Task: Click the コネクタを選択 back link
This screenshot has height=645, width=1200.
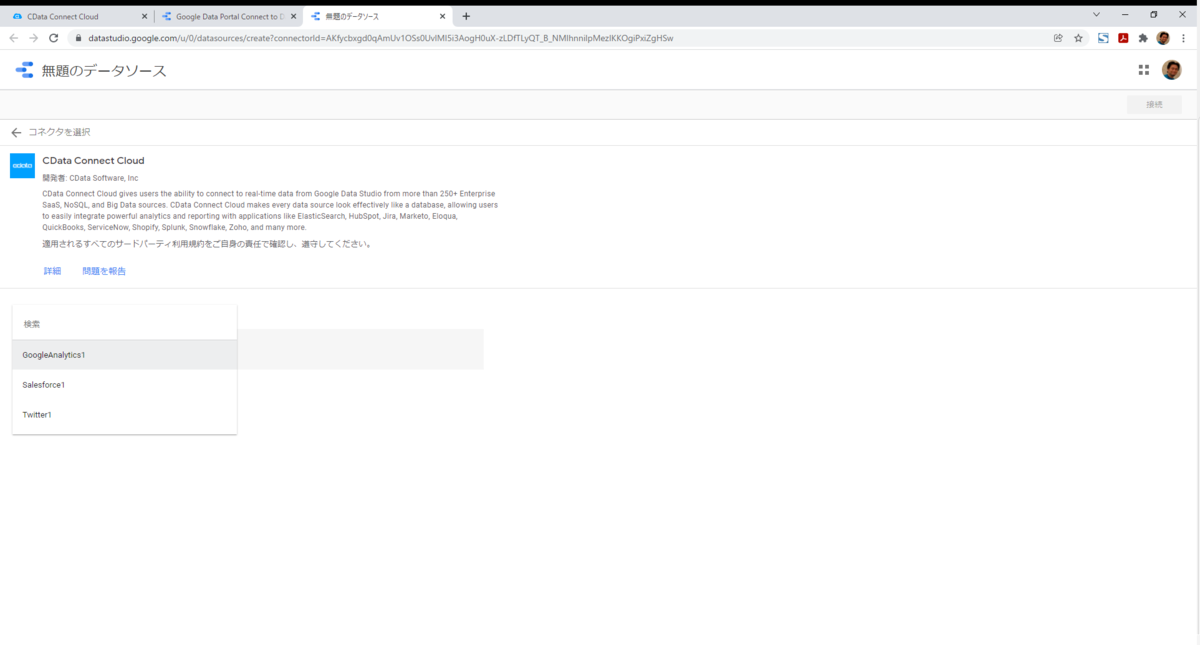Action: coord(59,132)
